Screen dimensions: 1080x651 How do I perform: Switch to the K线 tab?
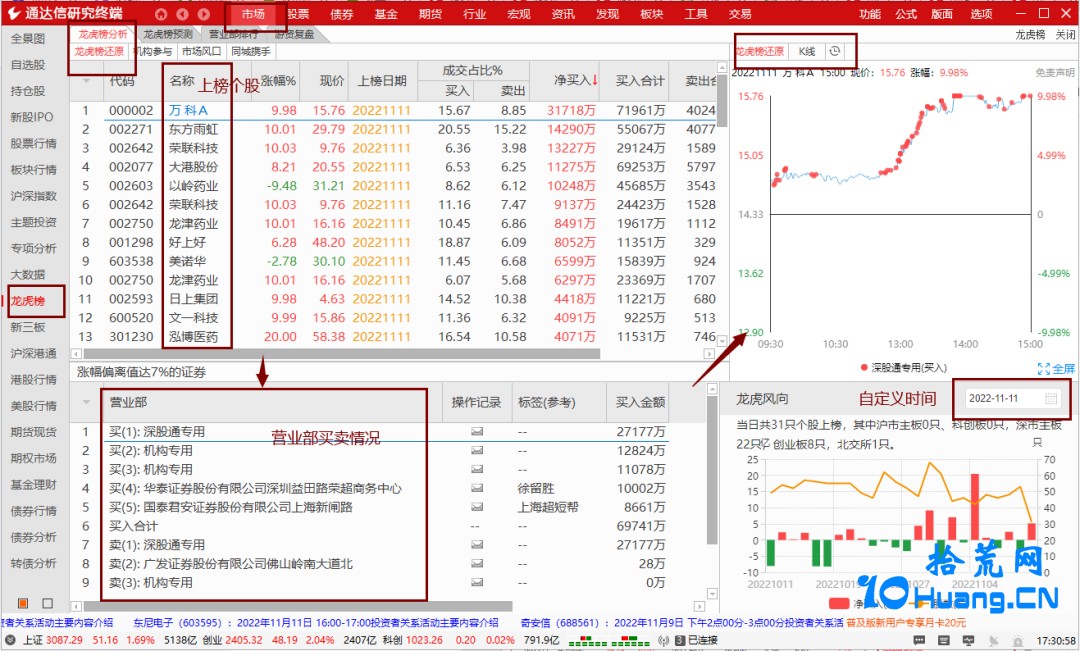click(x=807, y=51)
